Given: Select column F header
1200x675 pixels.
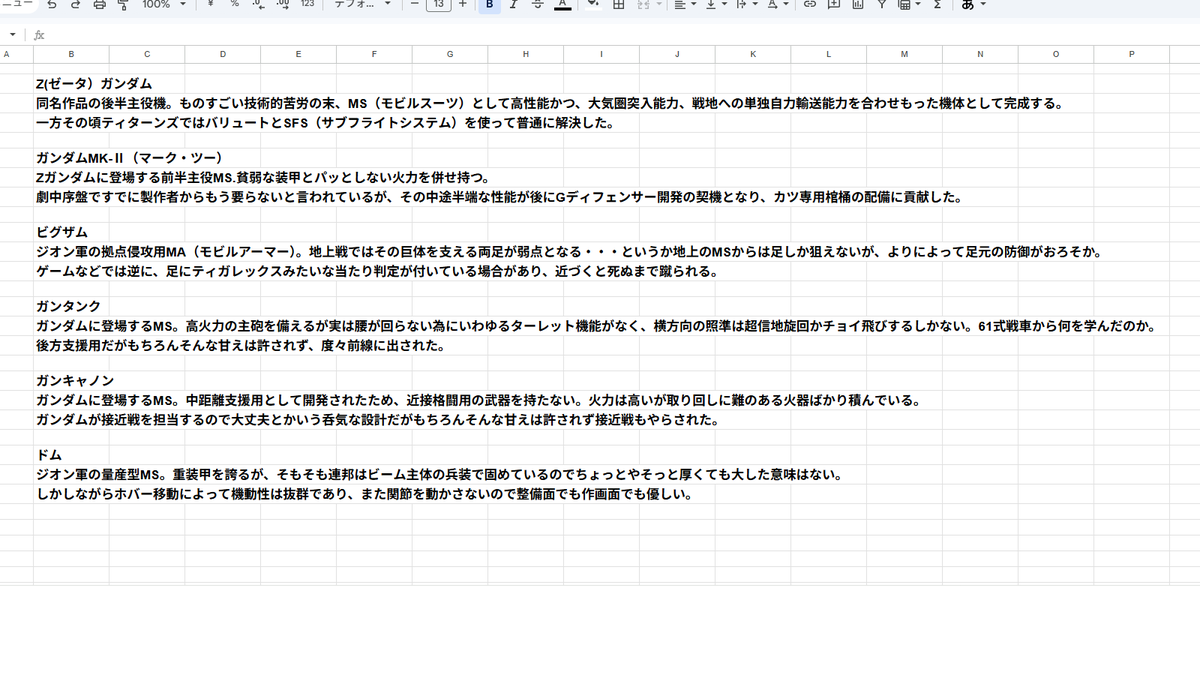Looking at the screenshot, I should click(374, 54).
